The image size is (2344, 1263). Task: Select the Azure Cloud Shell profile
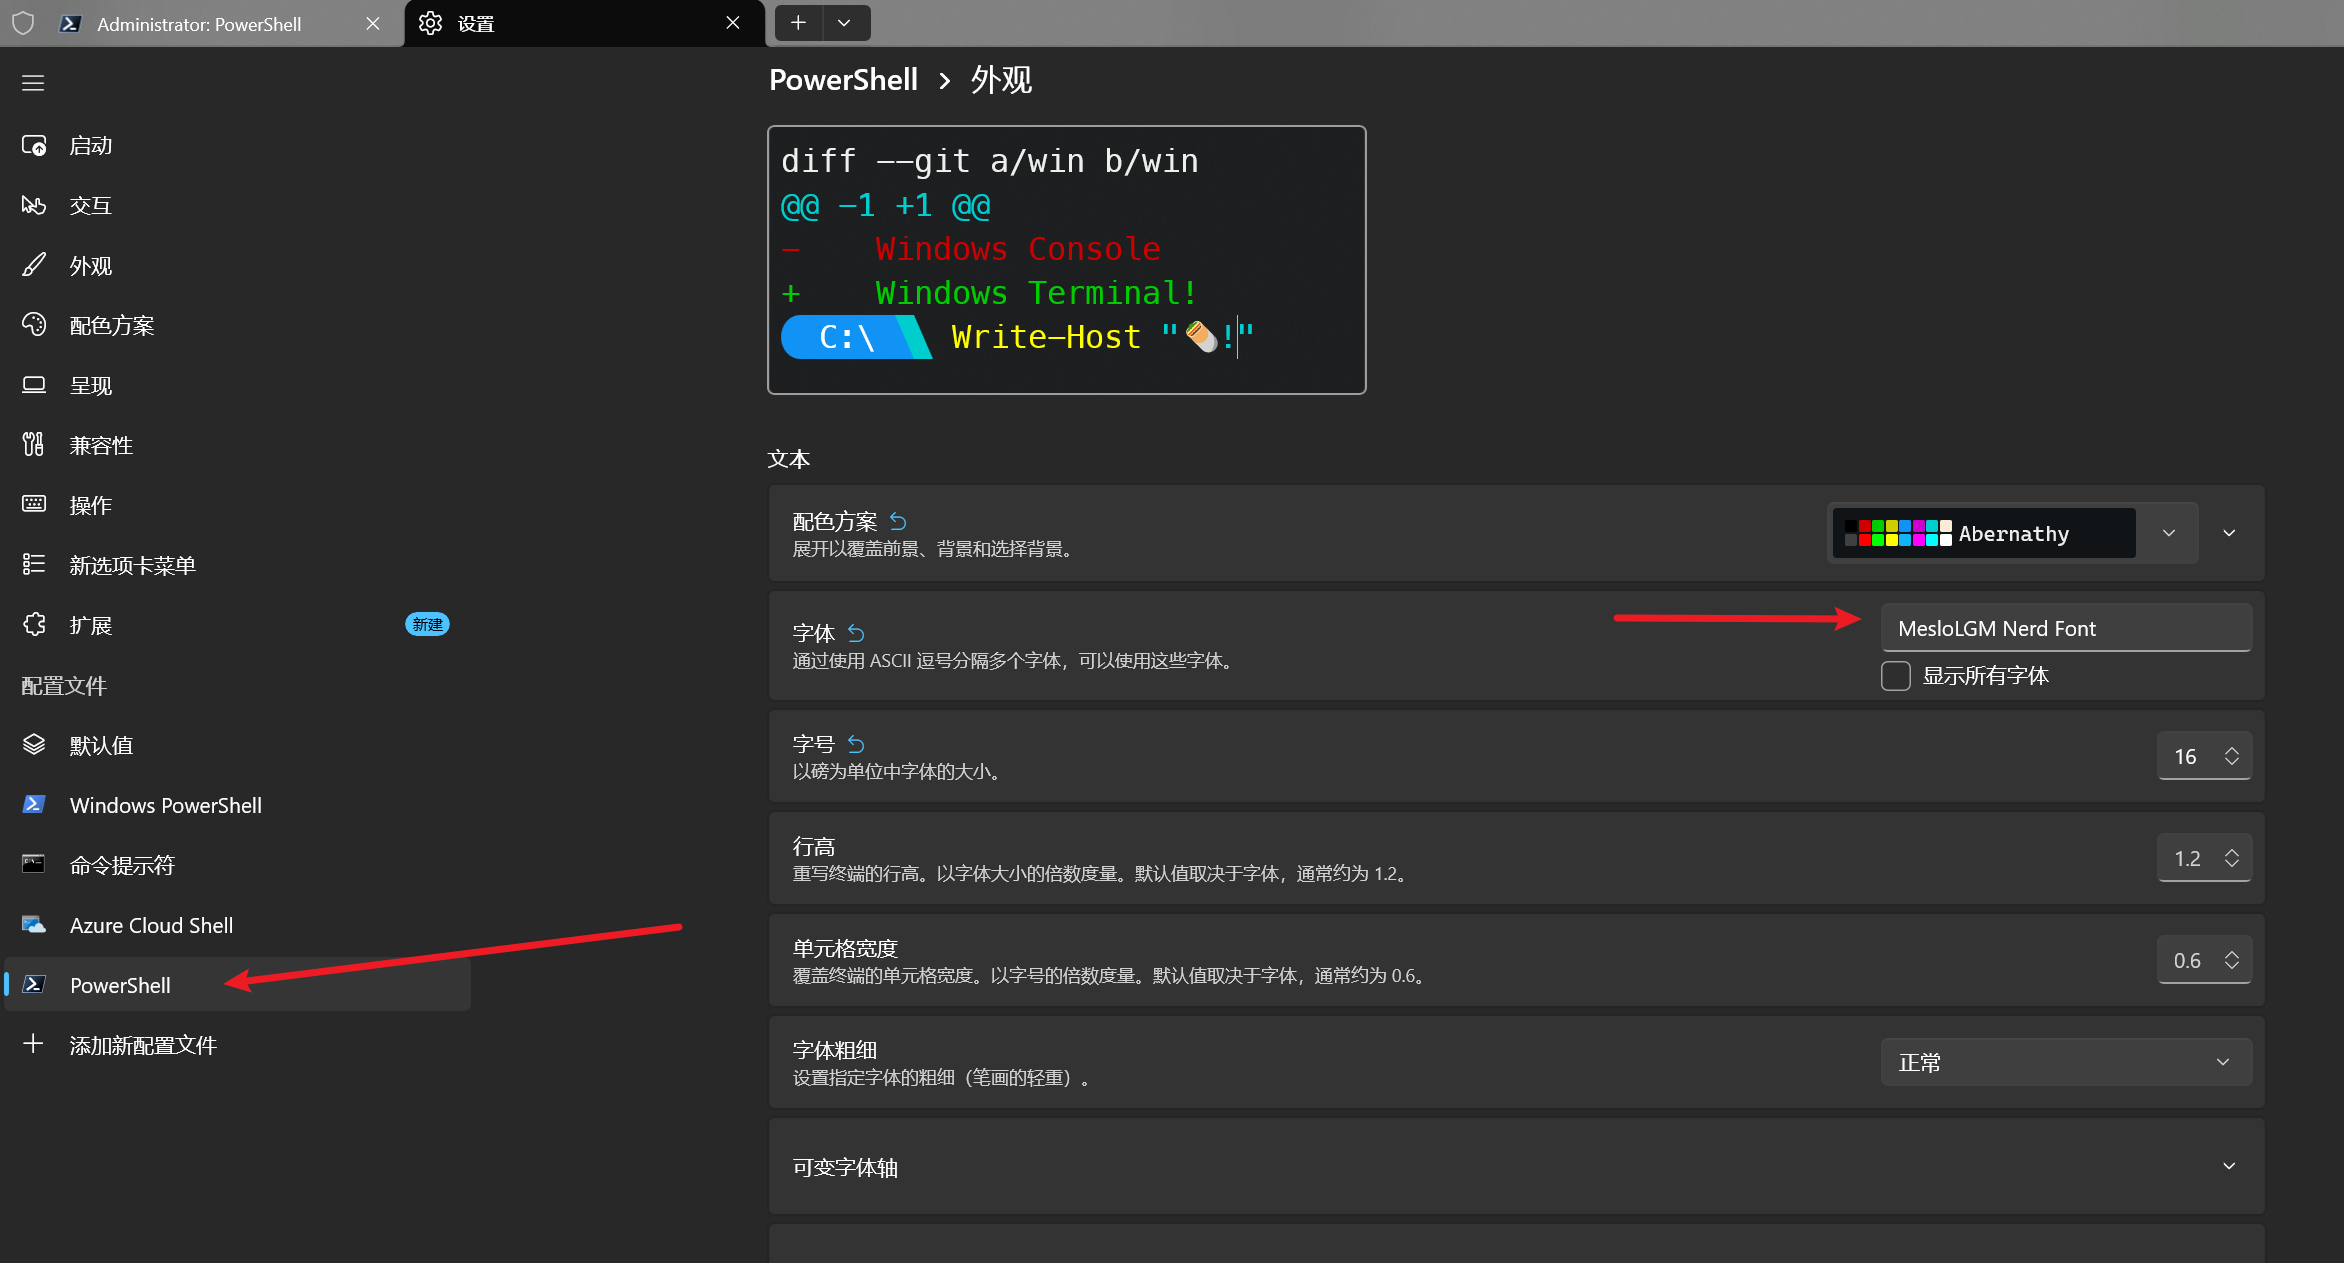coord(237,926)
